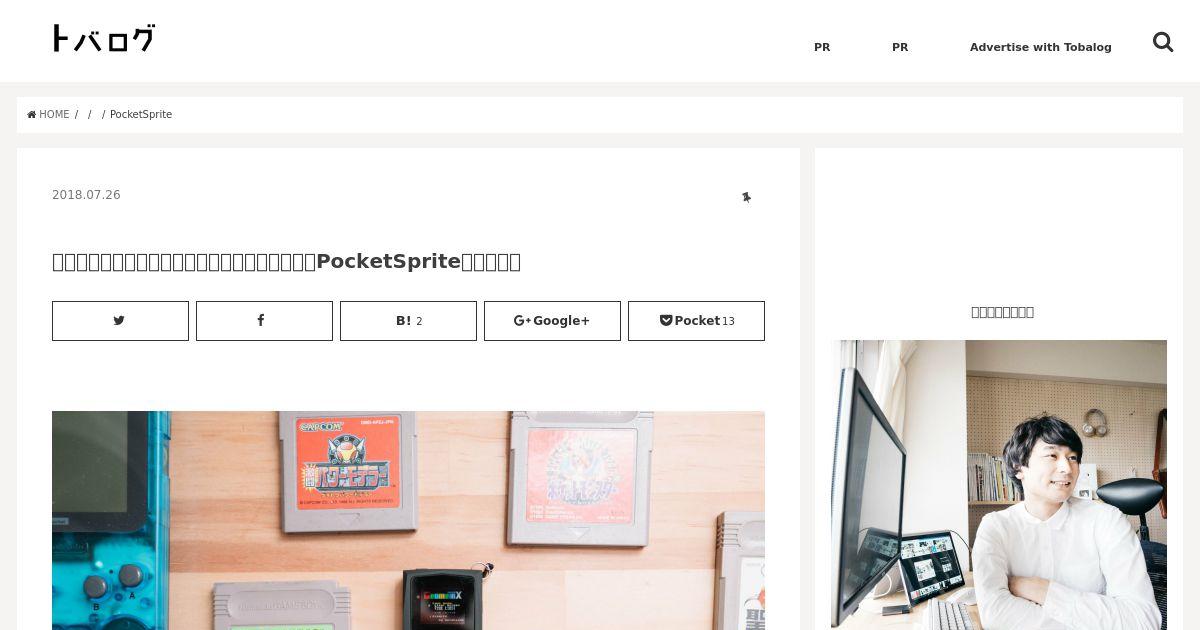
Task: Click the PocketSprite breadcrumb entry
Action: click(141, 114)
